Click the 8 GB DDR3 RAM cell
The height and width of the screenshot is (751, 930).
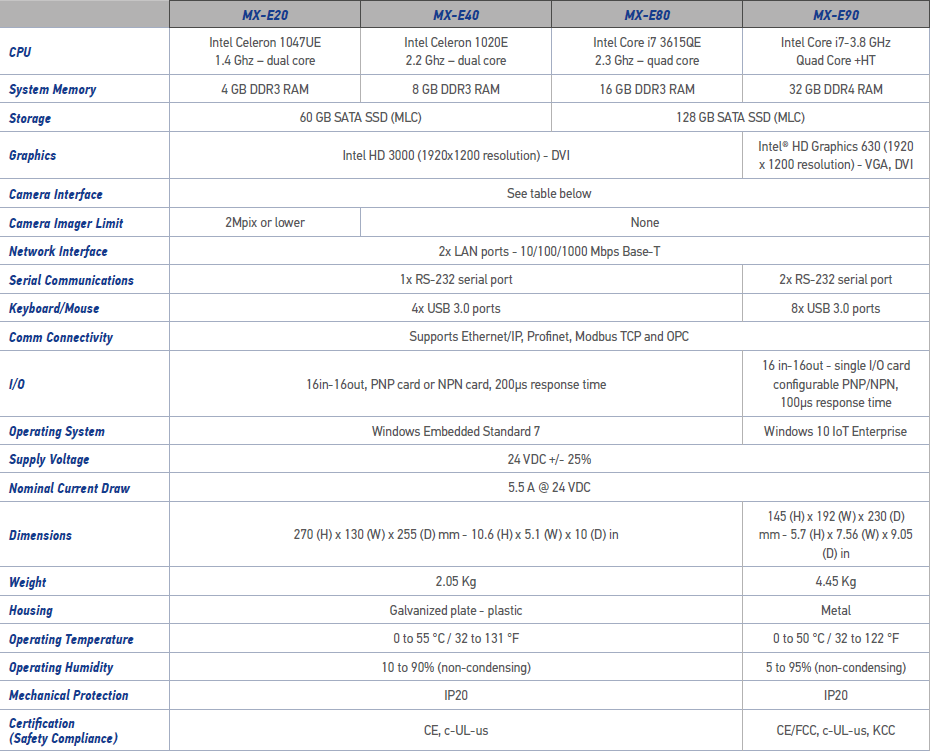[456, 89]
